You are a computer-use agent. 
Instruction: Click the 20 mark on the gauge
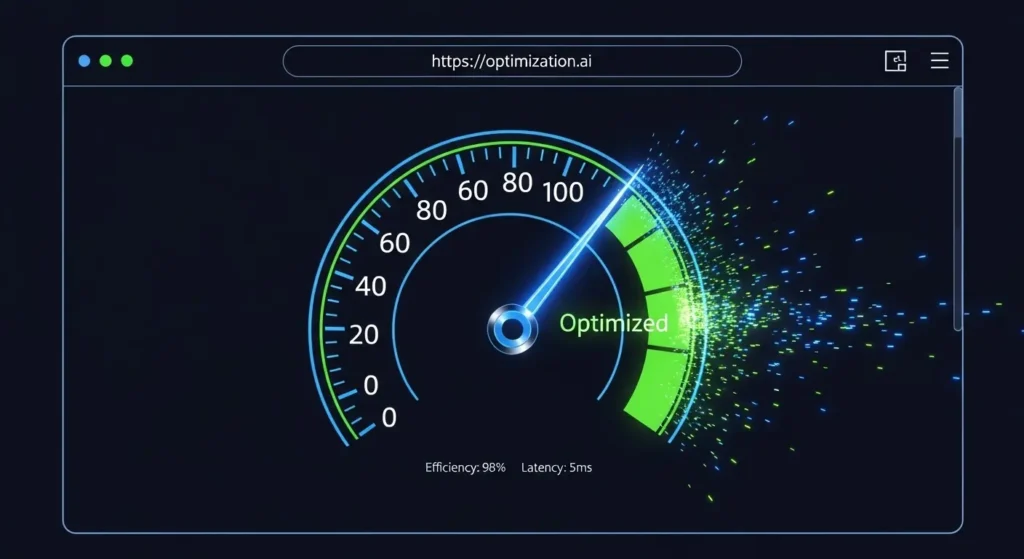tap(364, 335)
